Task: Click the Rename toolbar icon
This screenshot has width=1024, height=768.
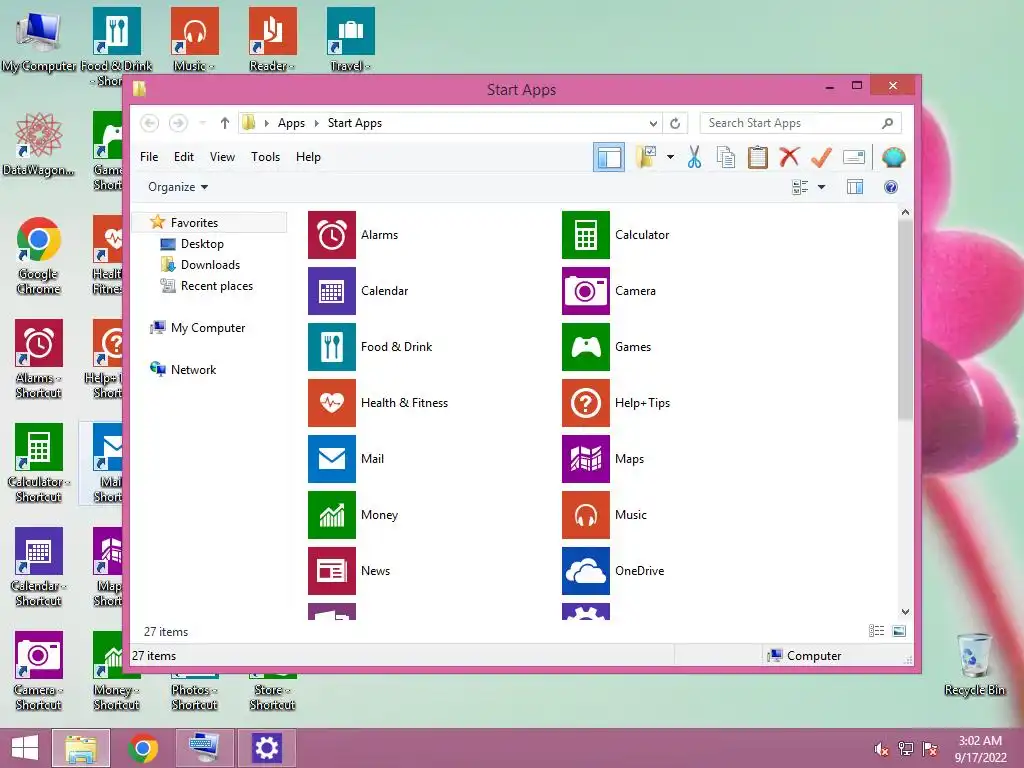Action: (854, 157)
